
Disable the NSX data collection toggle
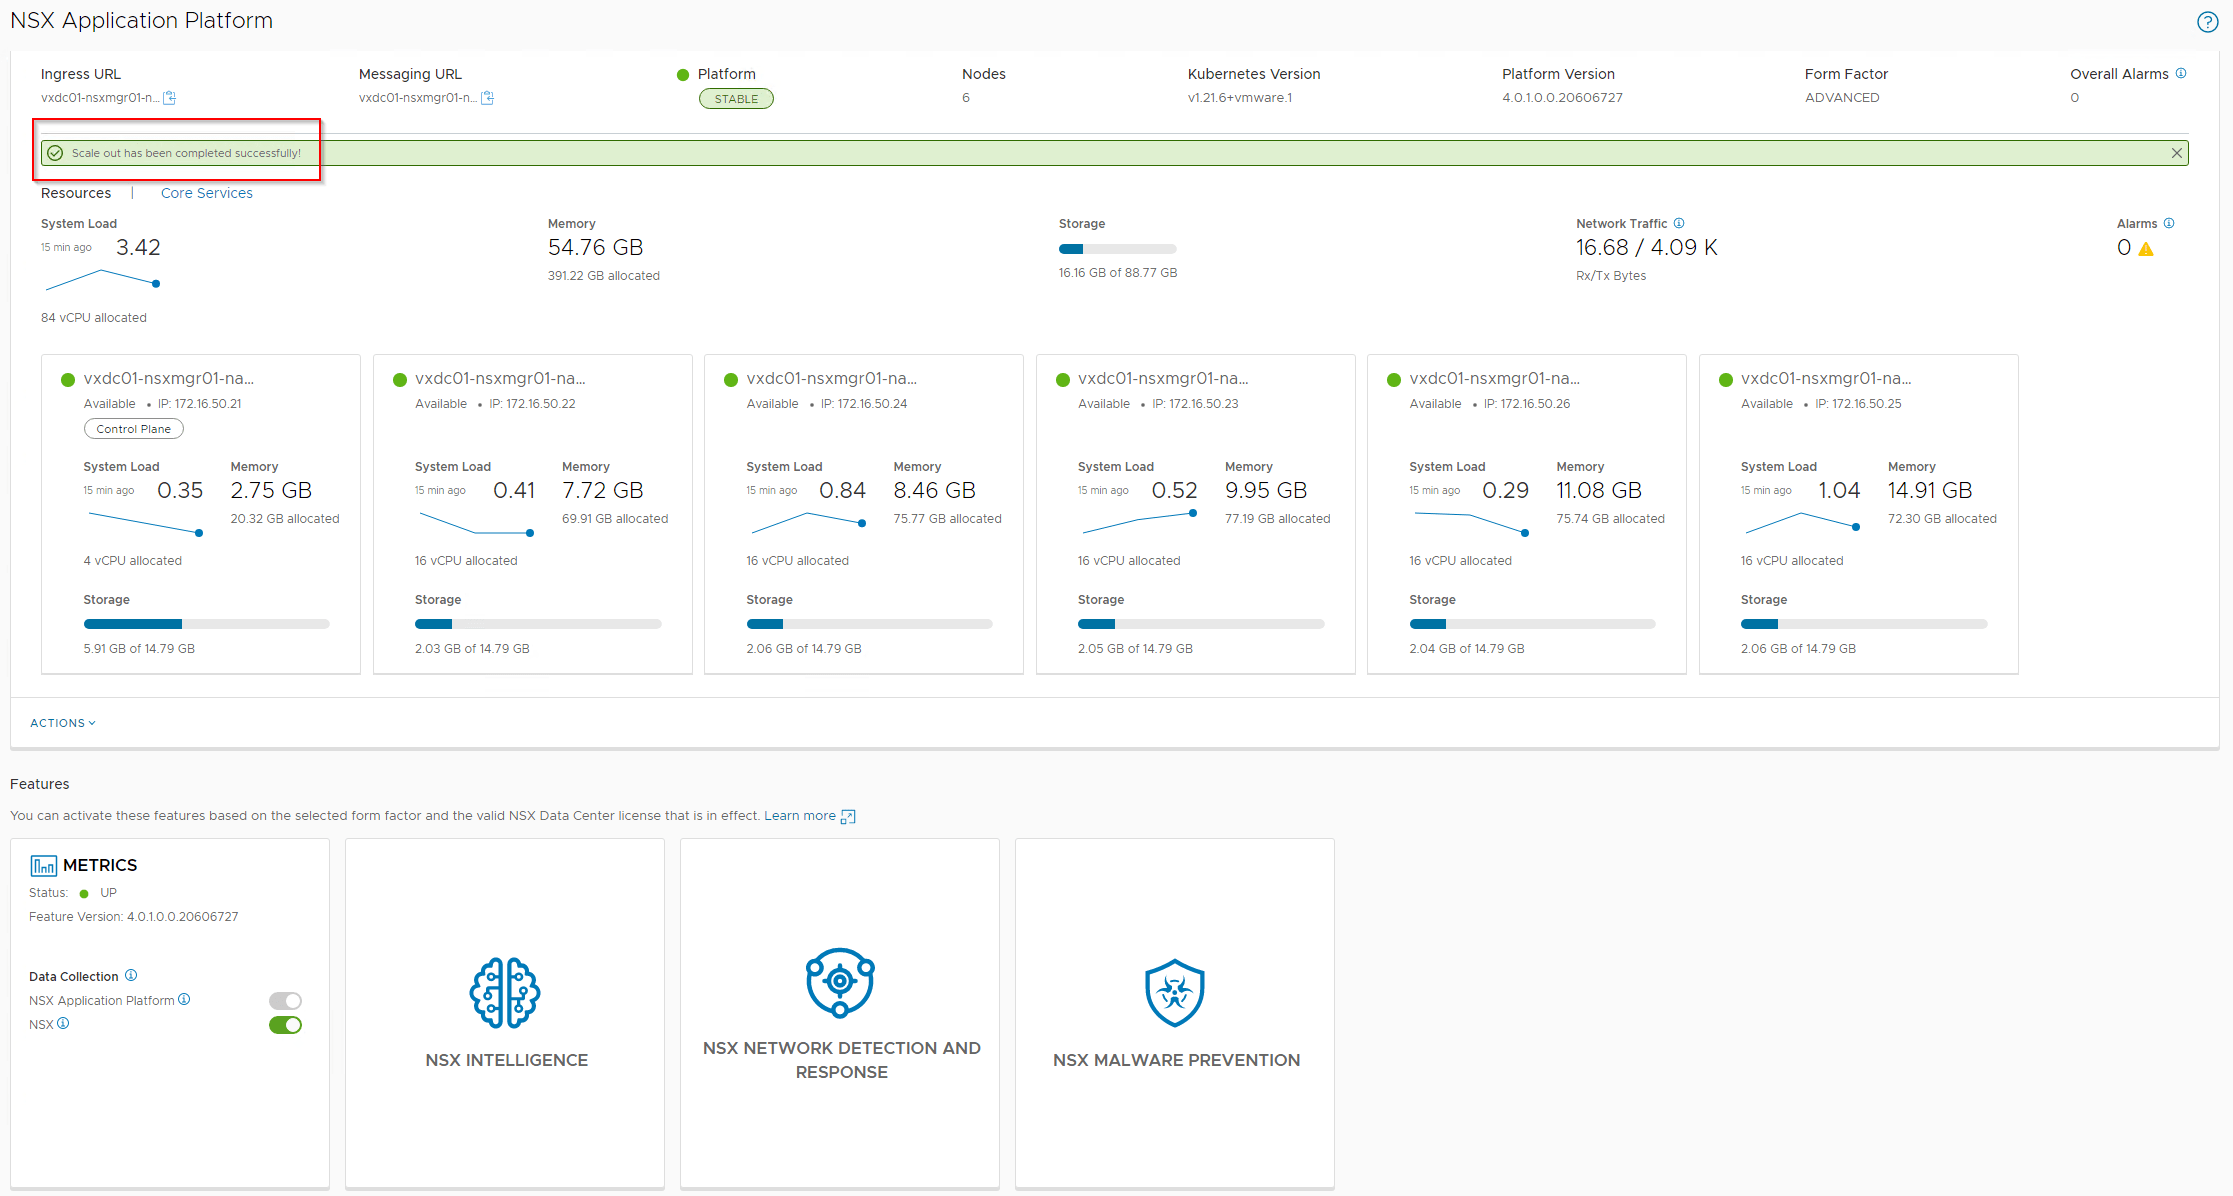coord(285,1025)
